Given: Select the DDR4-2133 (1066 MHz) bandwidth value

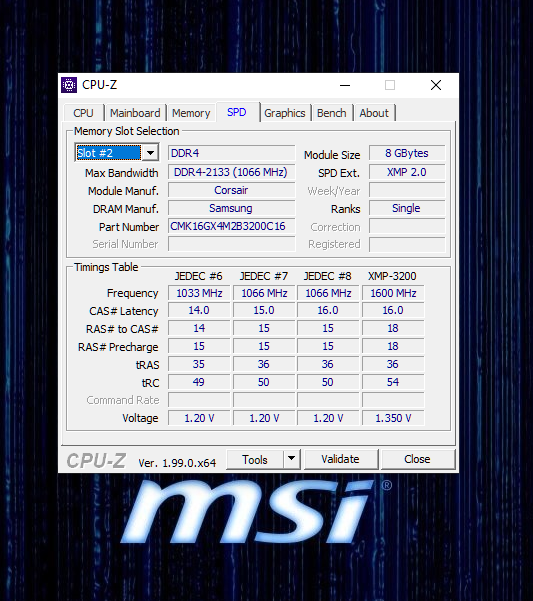Looking at the screenshot, I should pos(231,172).
